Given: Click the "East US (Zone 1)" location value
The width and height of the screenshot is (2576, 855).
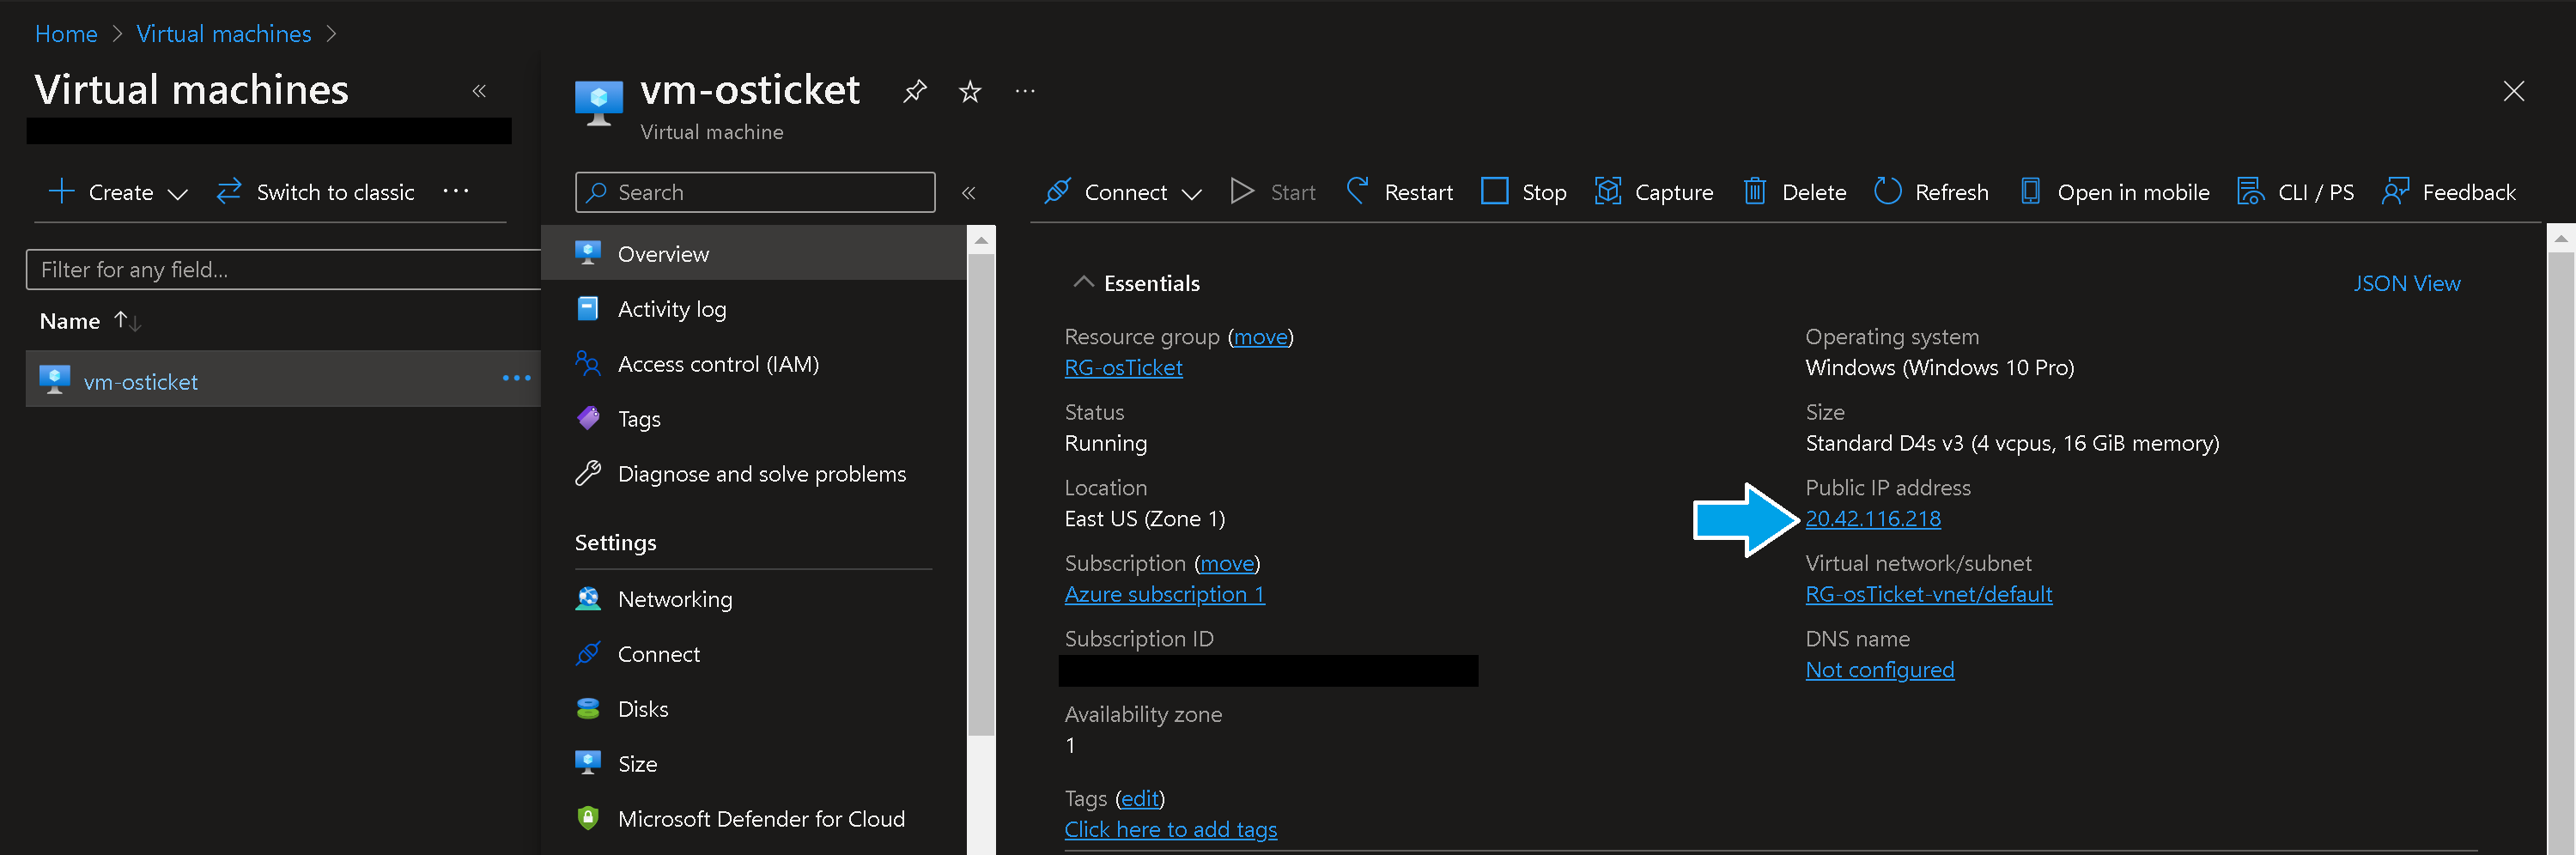Looking at the screenshot, I should coord(1144,519).
